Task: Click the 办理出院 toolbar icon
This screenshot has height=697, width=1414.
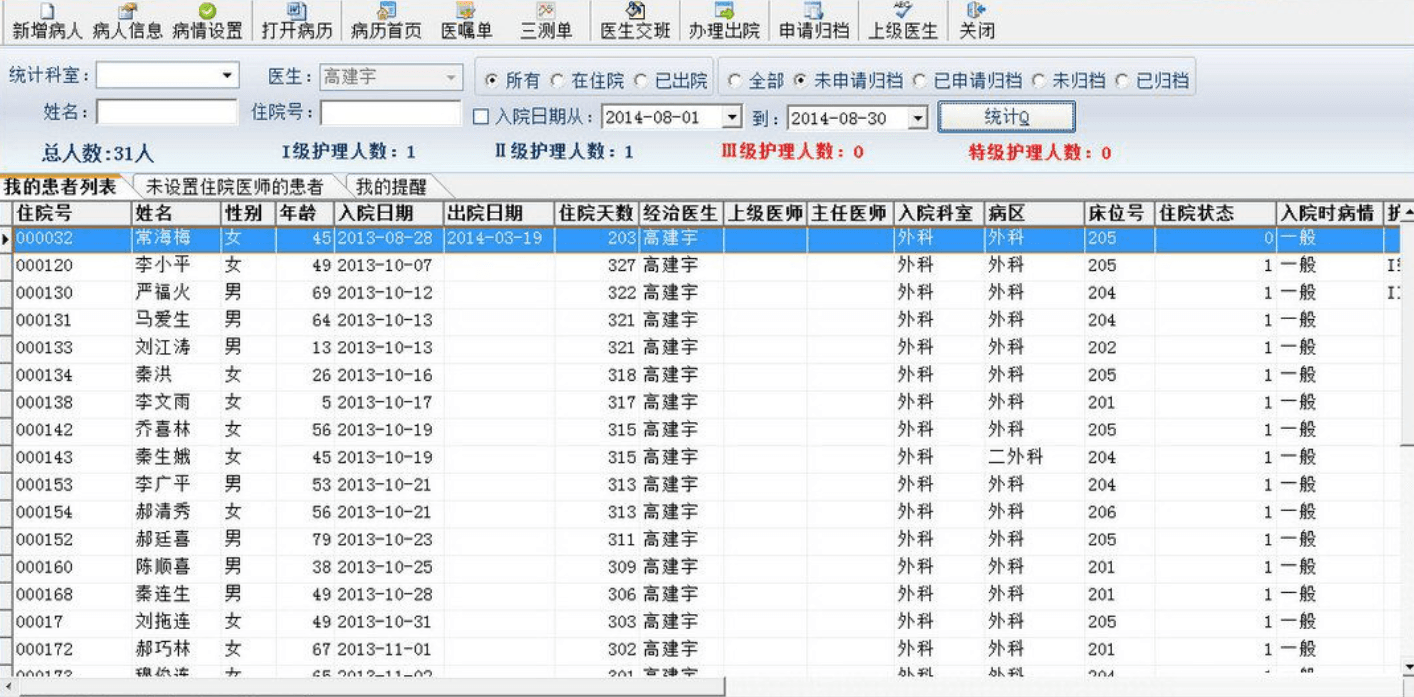Action: click(724, 21)
